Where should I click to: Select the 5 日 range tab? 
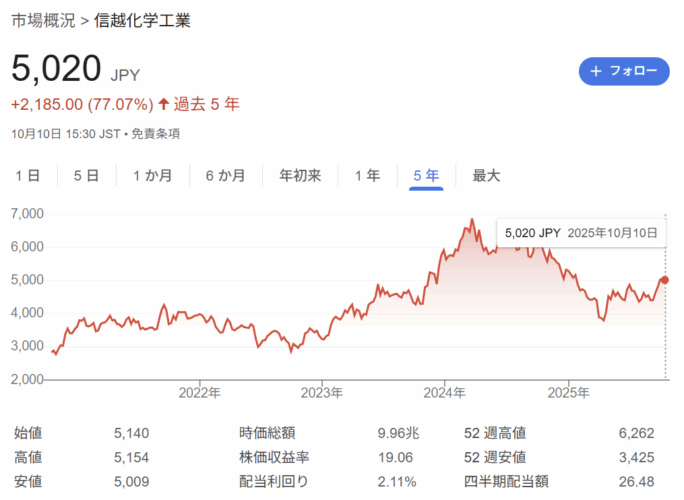[x=86, y=176]
